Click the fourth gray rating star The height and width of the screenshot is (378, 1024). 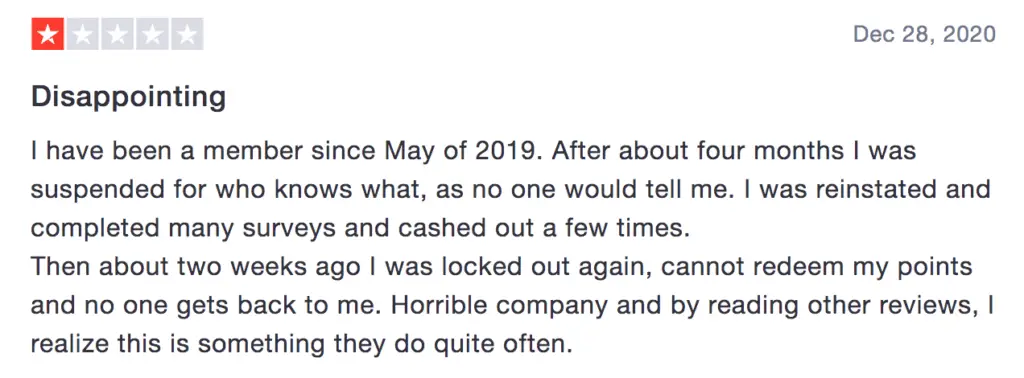pos(152,35)
